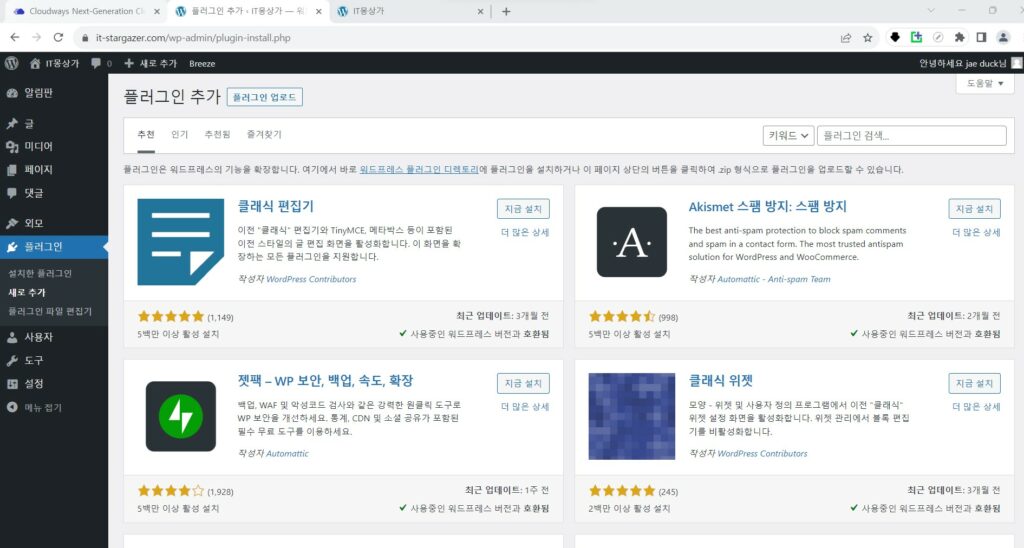Expand the 도움말 help dropdown
Viewport: 1024px width, 548px height.
985,84
